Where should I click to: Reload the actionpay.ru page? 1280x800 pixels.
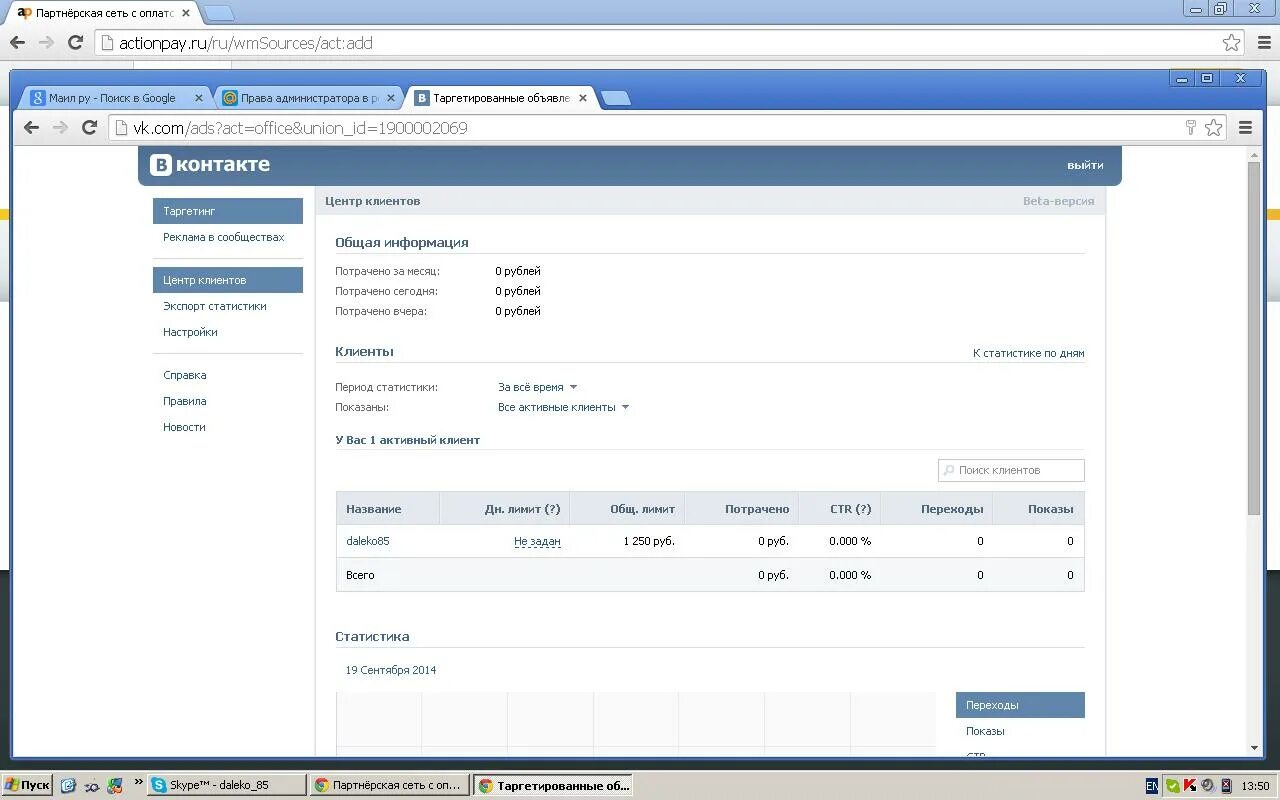[x=75, y=42]
